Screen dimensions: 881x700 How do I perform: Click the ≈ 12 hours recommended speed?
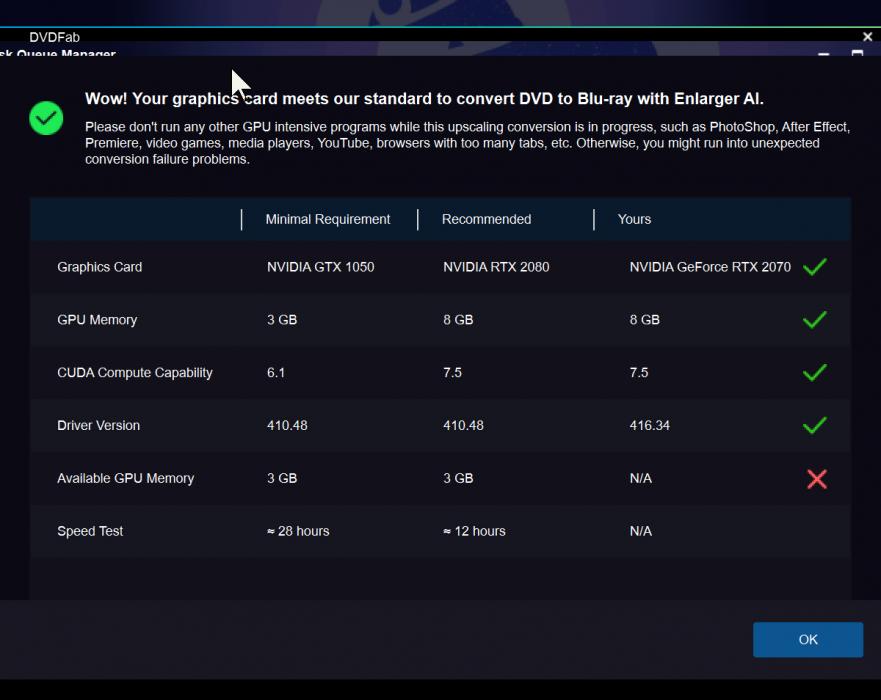coord(474,531)
